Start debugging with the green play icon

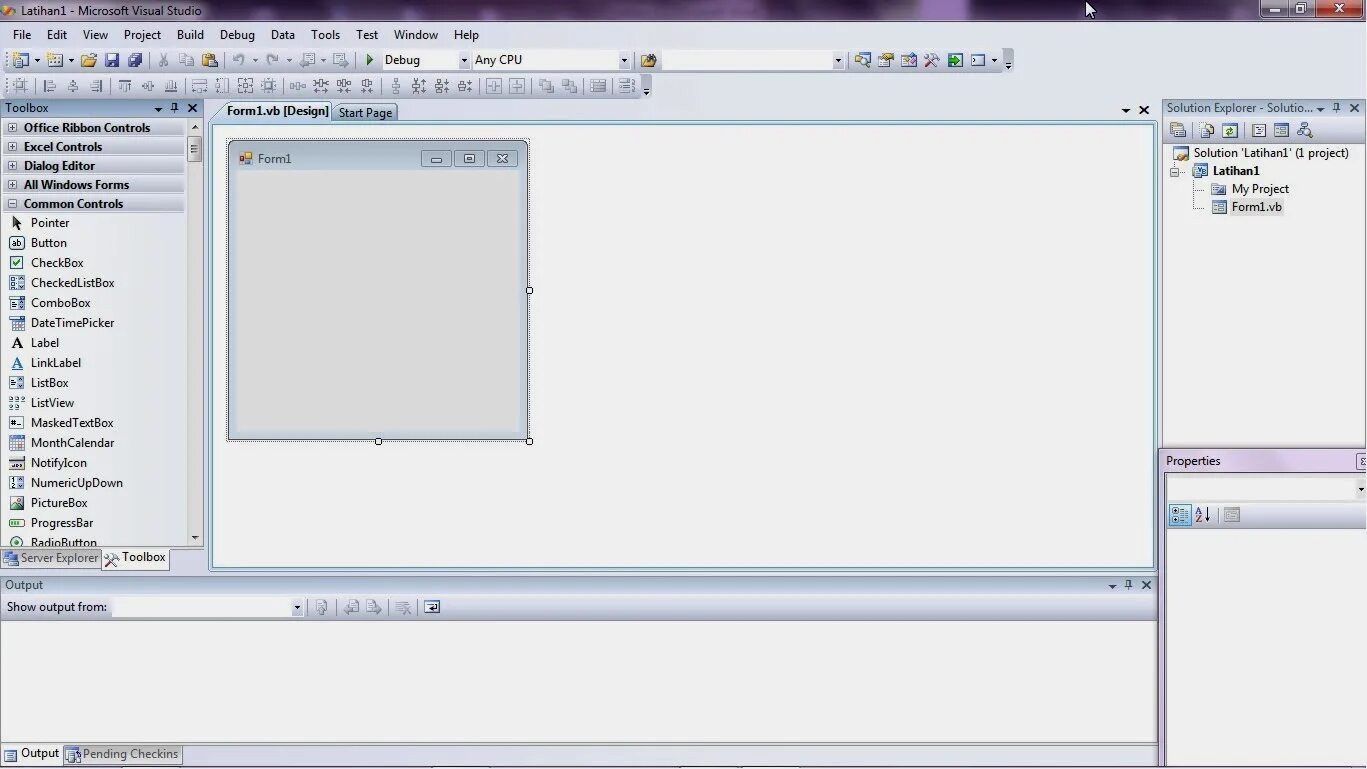tap(369, 60)
